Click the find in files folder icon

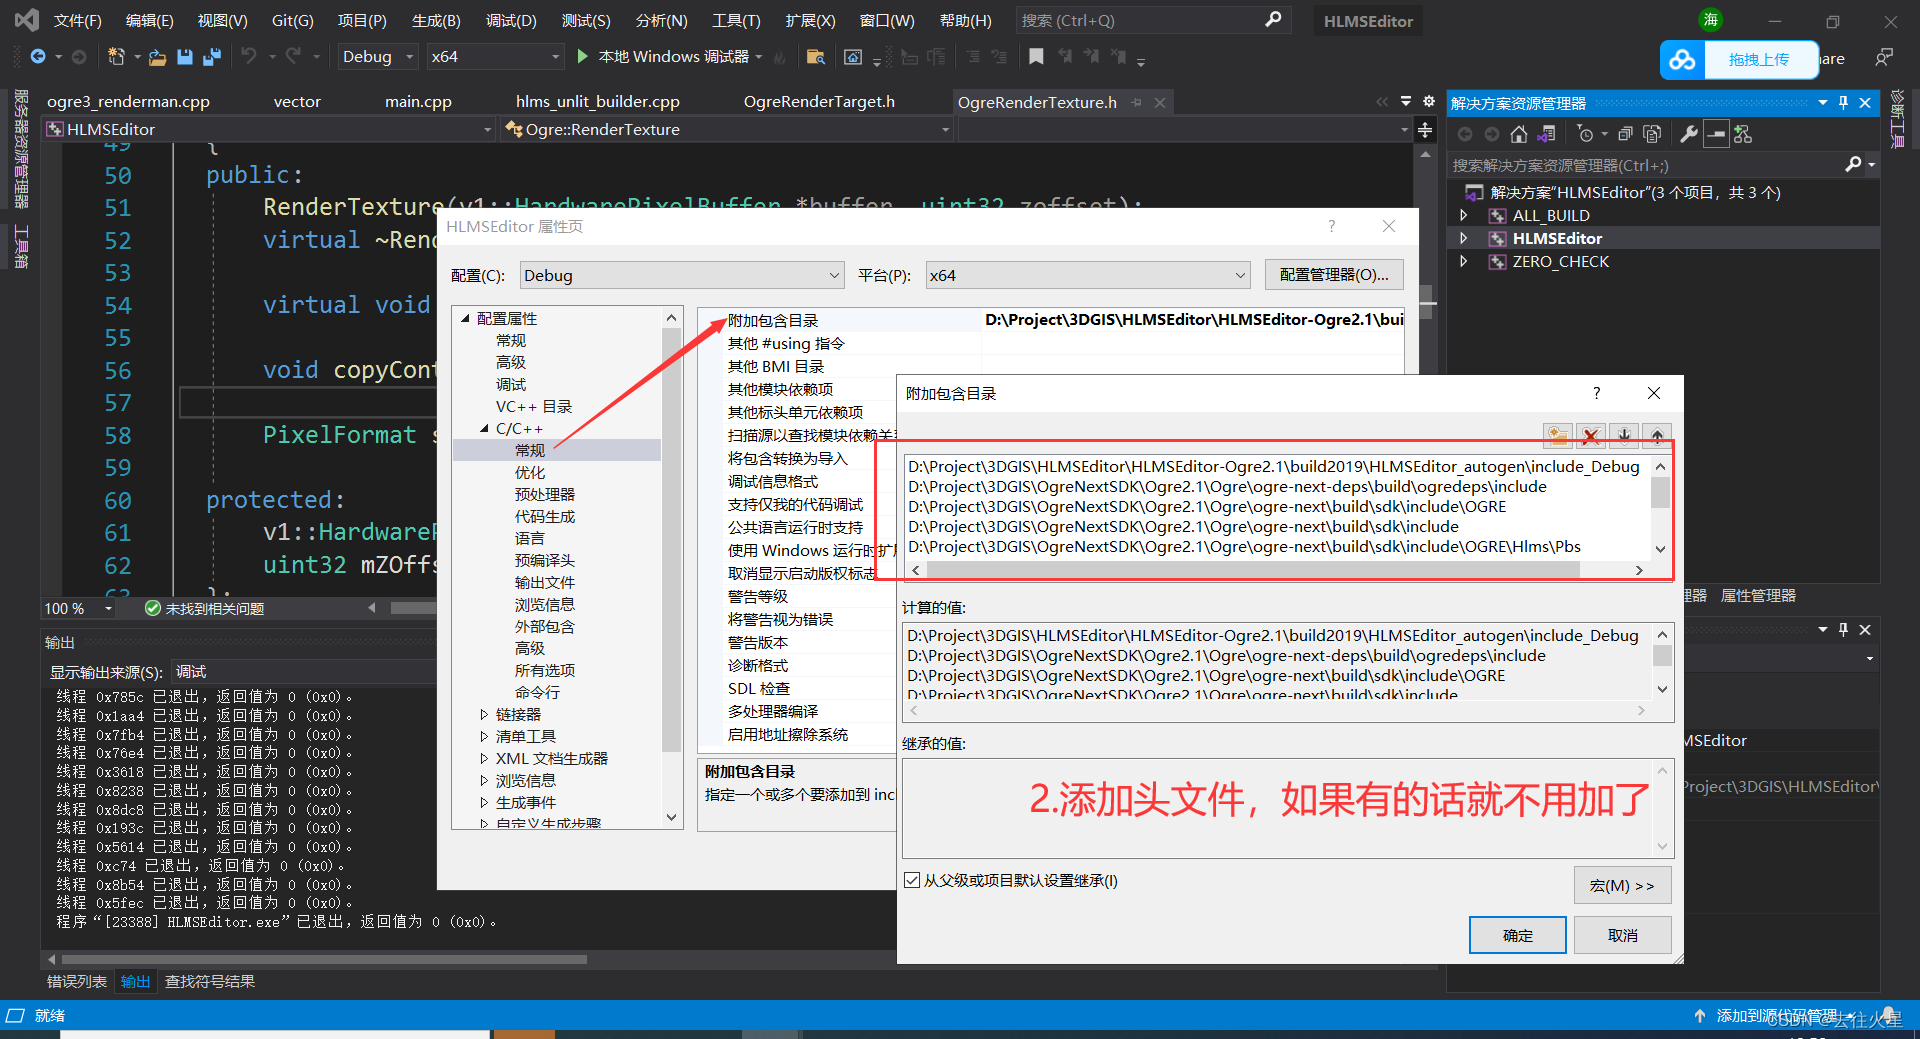coord(815,57)
